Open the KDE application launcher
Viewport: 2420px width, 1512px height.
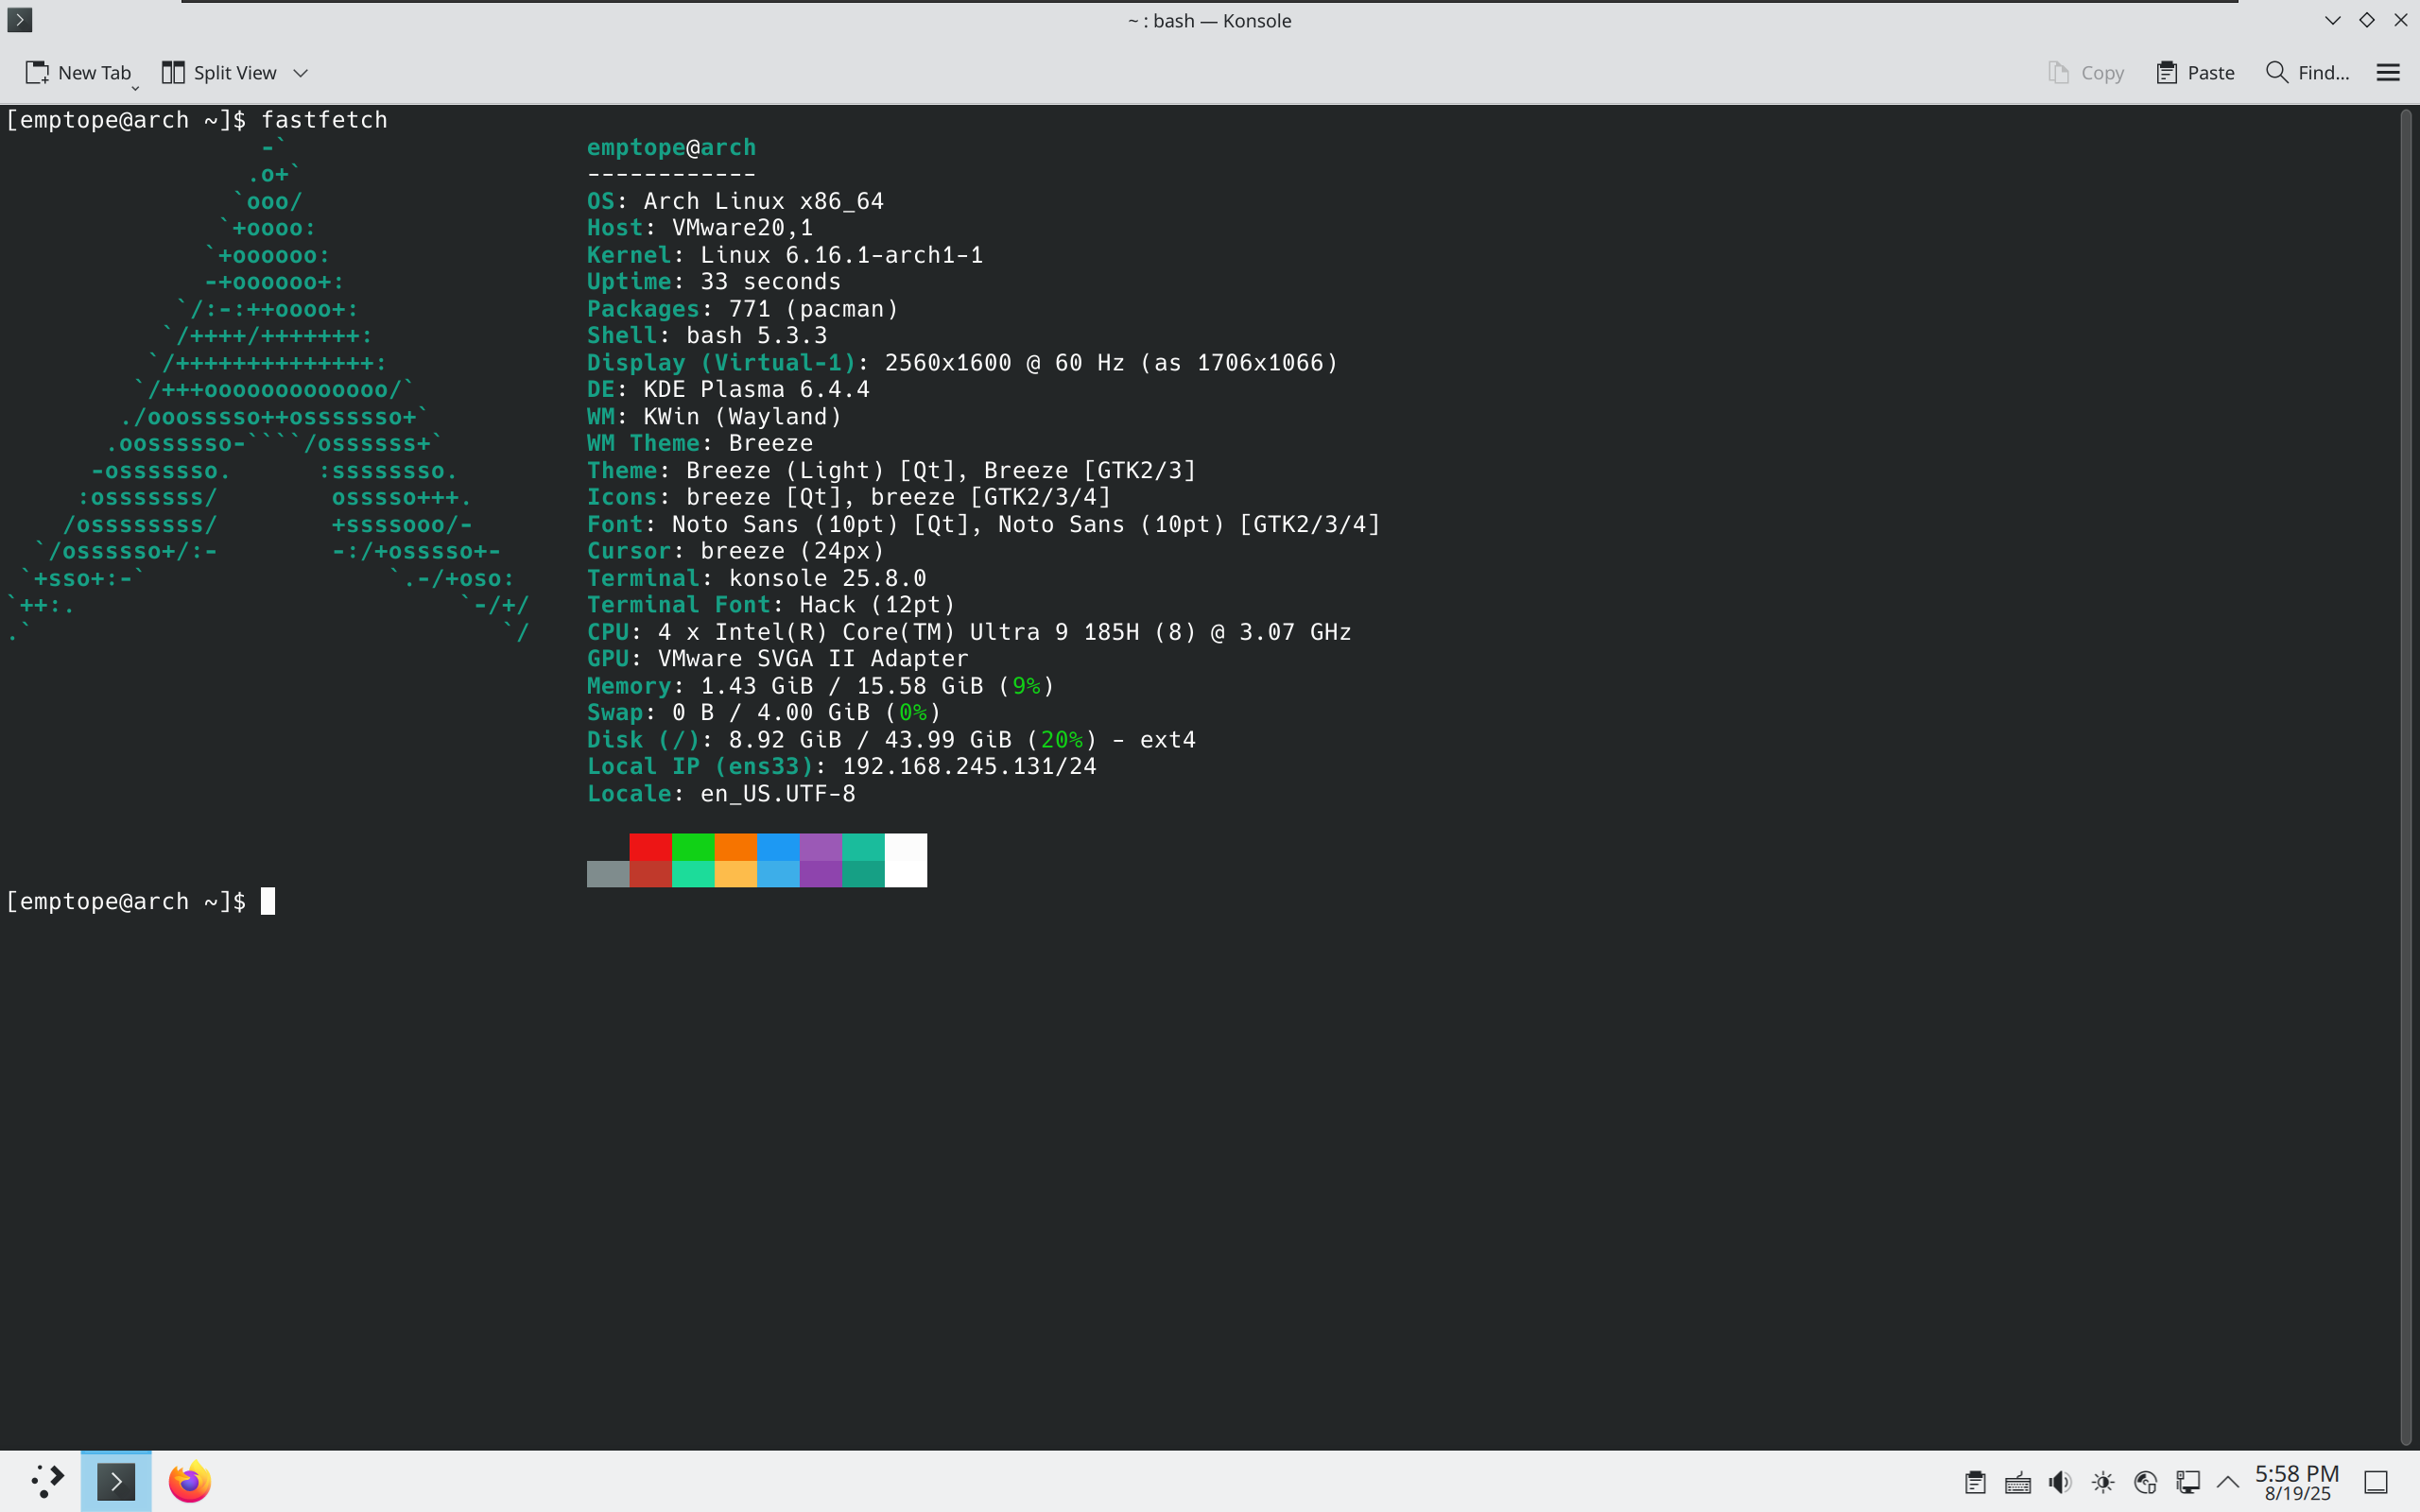click(x=46, y=1481)
